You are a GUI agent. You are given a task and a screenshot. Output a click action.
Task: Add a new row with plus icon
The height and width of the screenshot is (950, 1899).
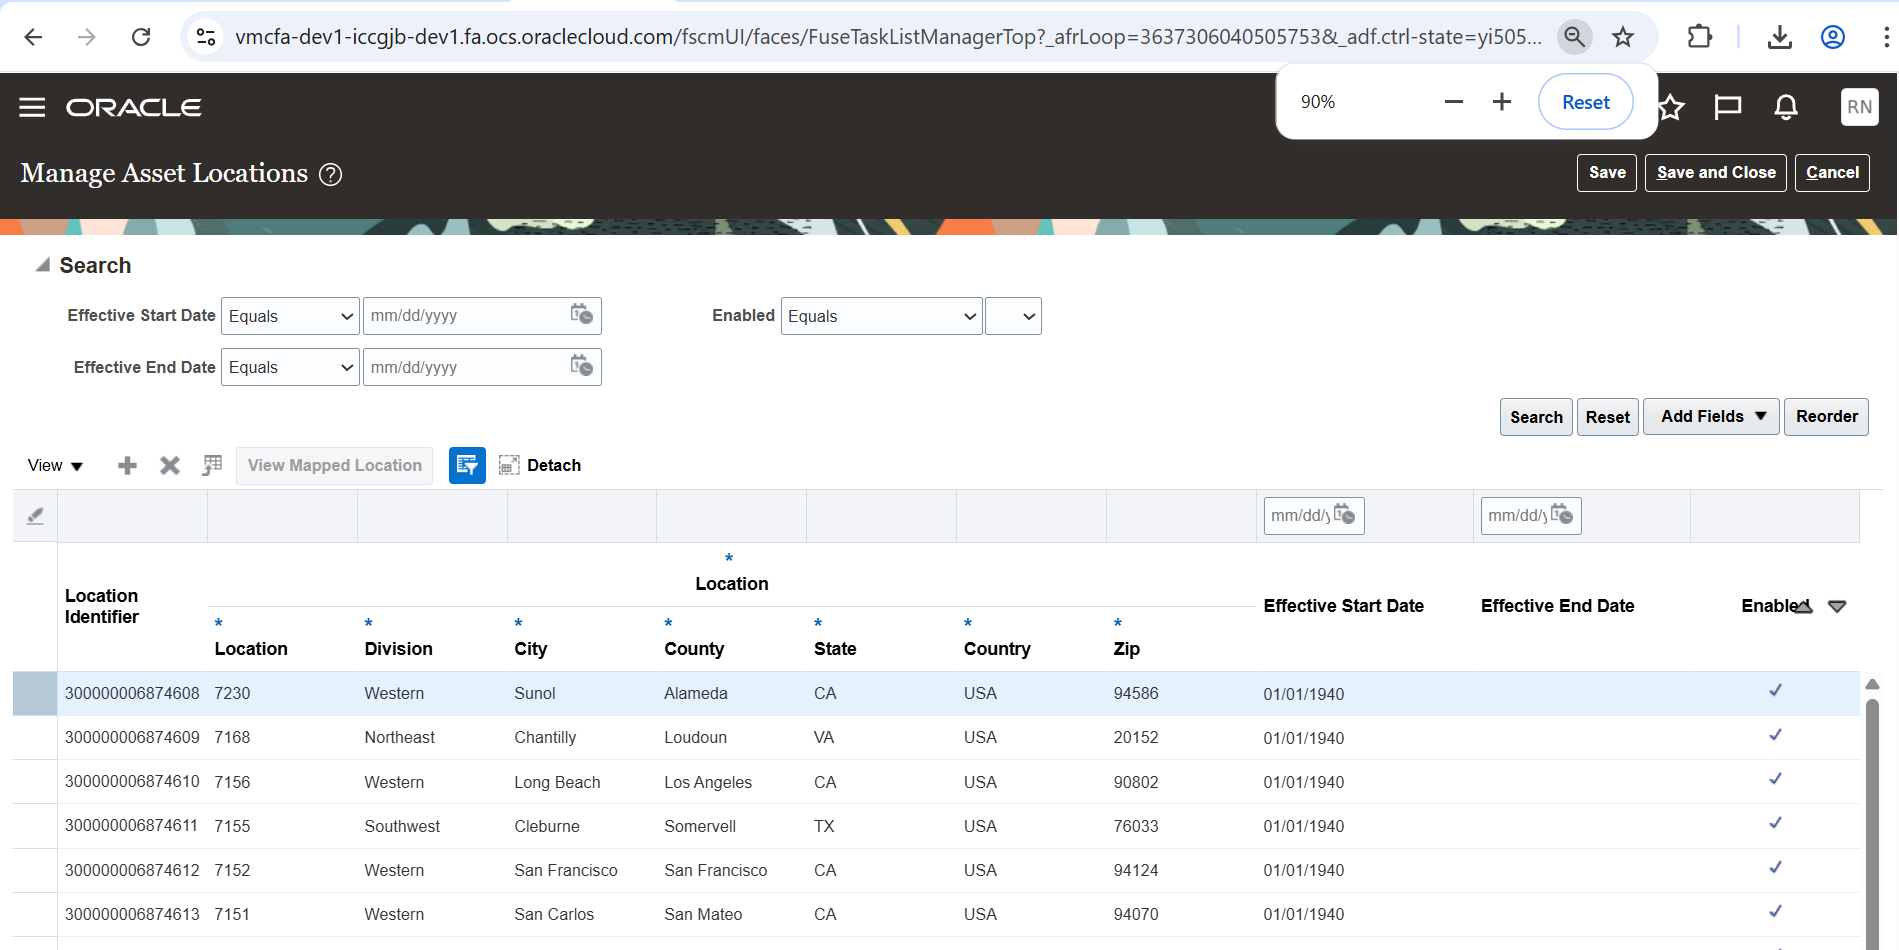pyautogui.click(x=127, y=466)
